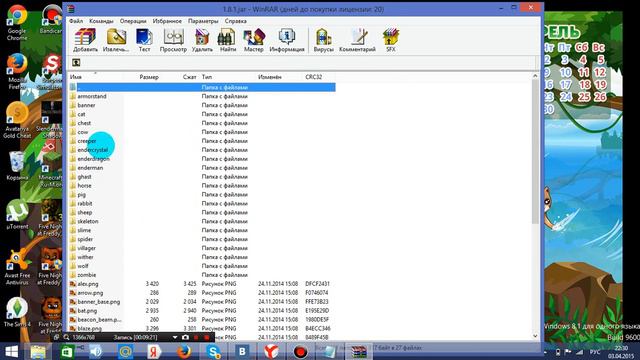640x360 pixels.
Task: Open the Справка menu
Action: click(x=236, y=21)
